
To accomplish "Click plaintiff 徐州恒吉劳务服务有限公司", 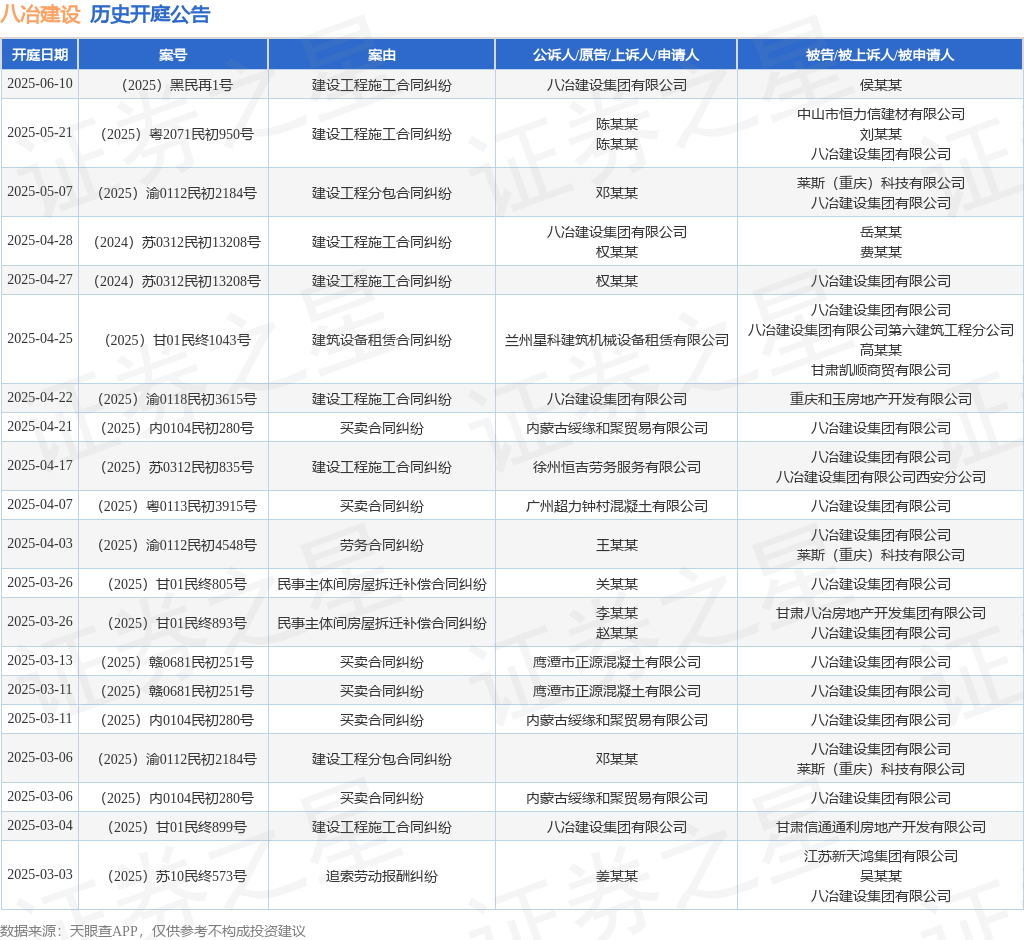I will point(616,467).
